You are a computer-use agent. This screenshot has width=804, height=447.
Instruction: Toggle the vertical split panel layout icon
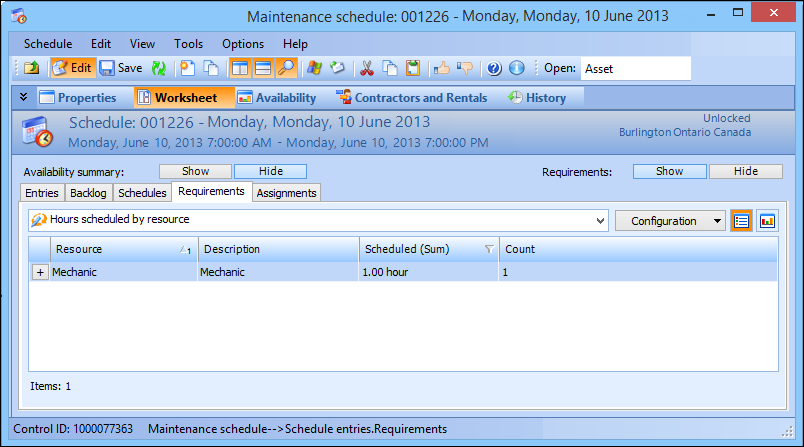[x=239, y=68]
